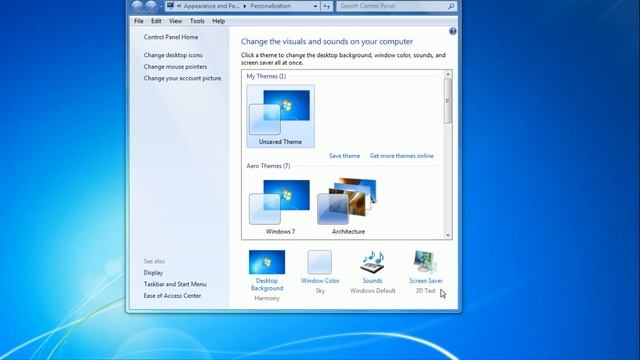Open the Display link under See also
The image size is (640, 360).
(x=153, y=273)
